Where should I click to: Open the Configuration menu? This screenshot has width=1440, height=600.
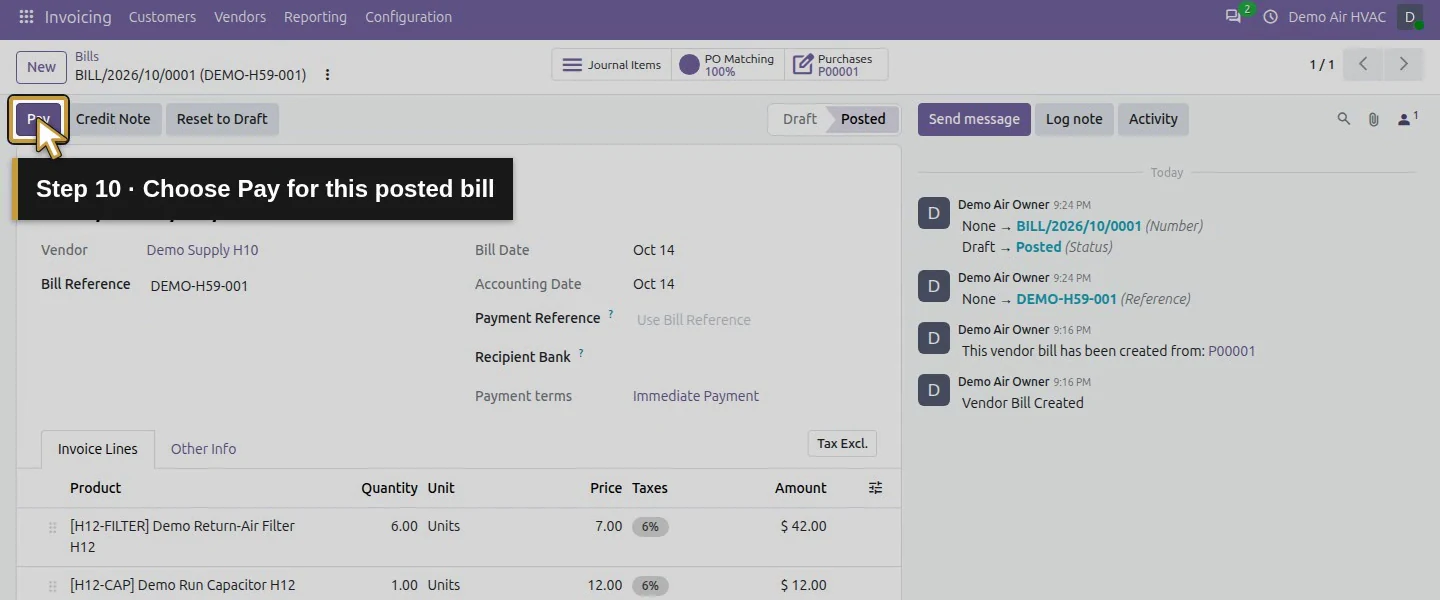408,17
